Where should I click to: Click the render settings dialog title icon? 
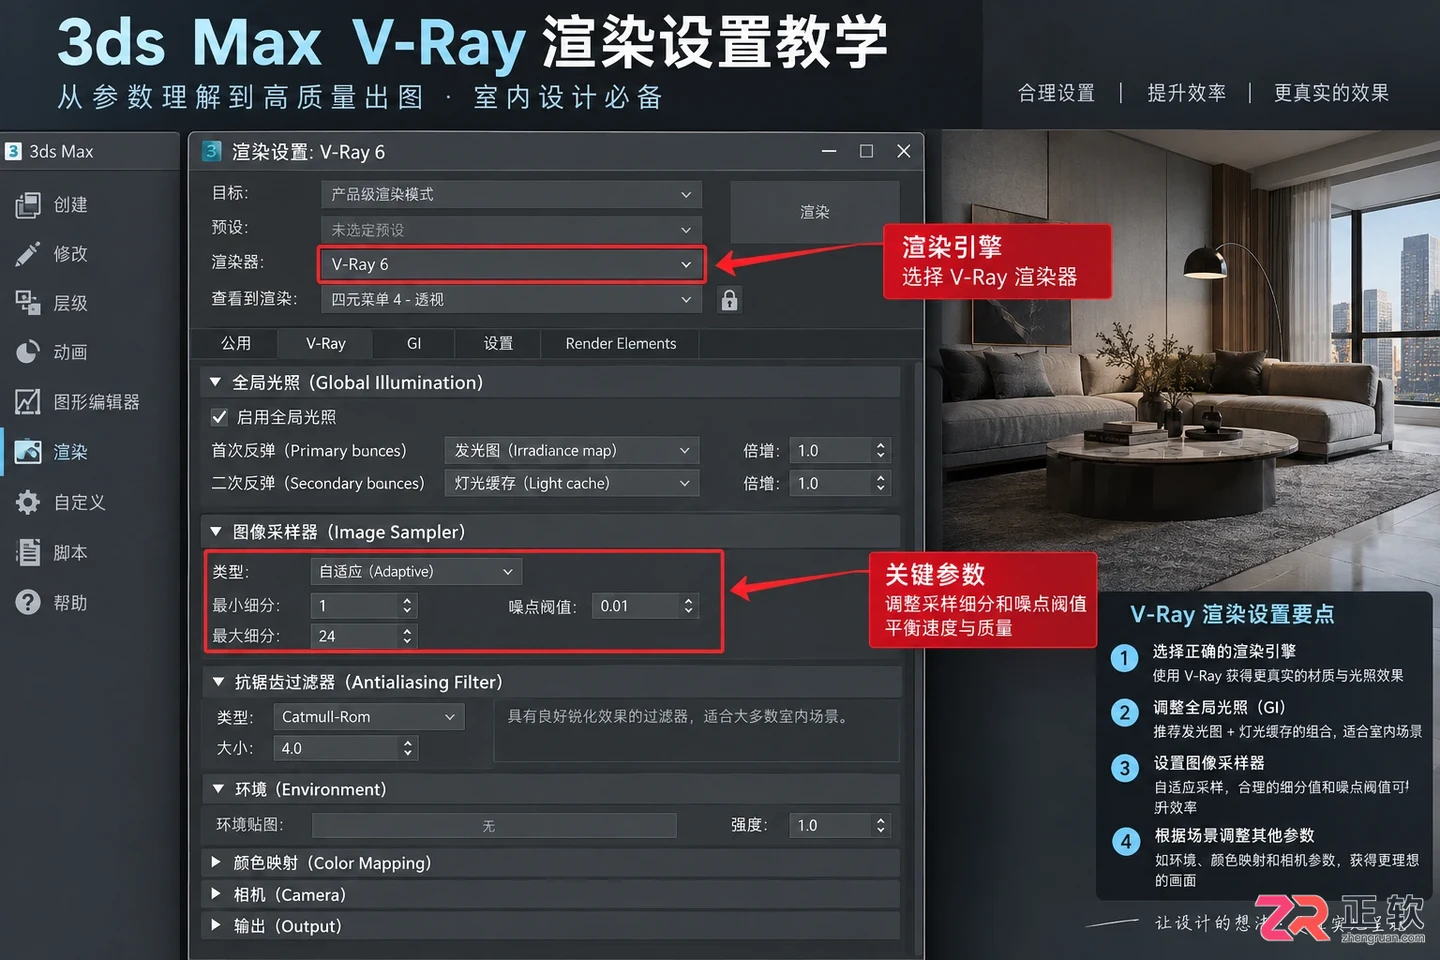(212, 151)
